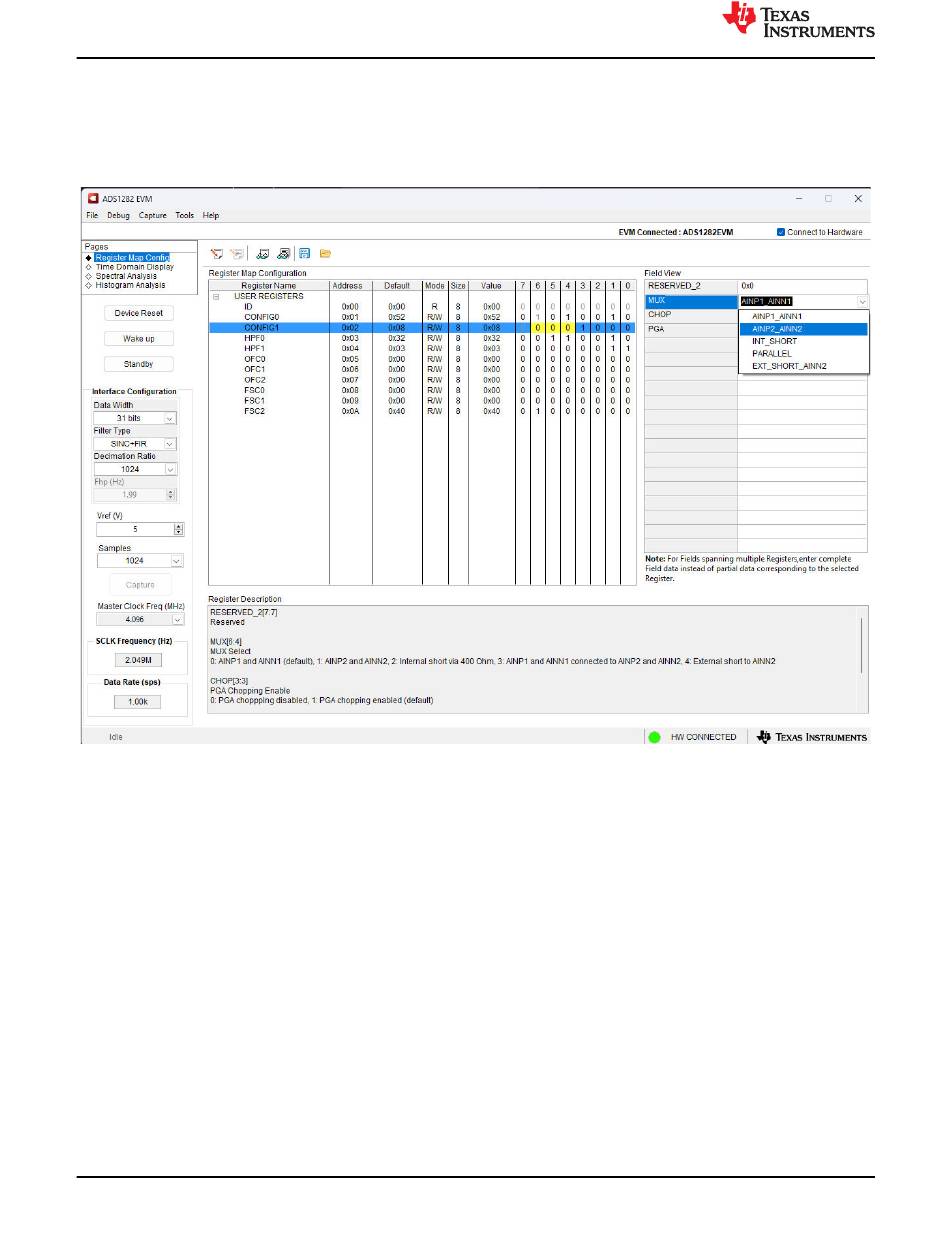
Task: Click the MUX field dropdown arrow
Action: [x=862, y=301]
